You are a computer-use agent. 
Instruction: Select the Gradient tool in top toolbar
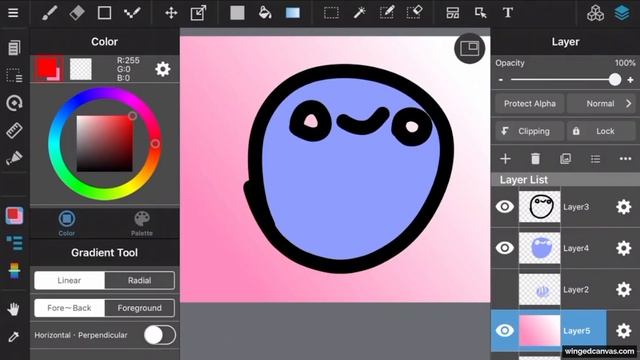tap(293, 13)
